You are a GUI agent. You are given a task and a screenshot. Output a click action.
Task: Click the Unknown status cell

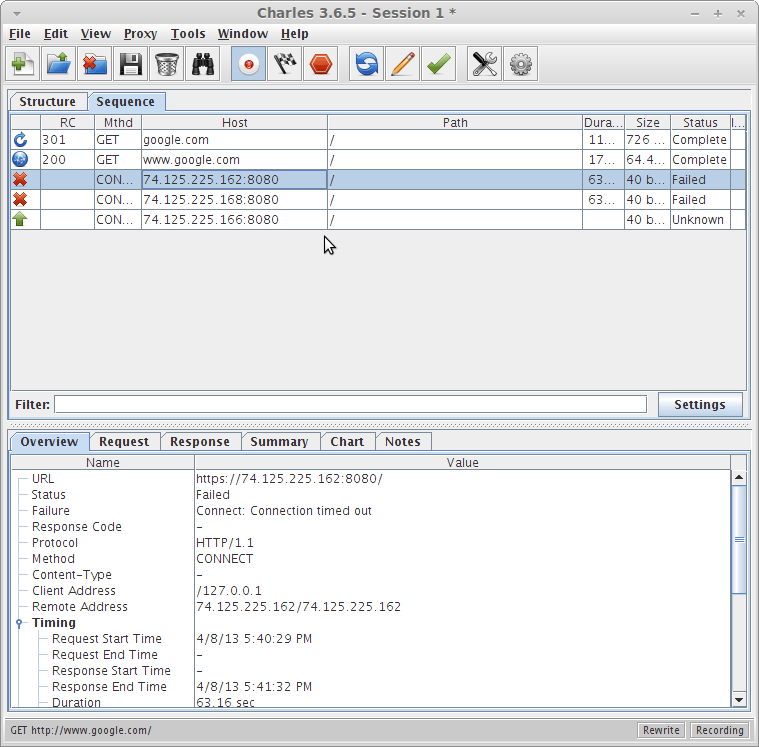700,219
